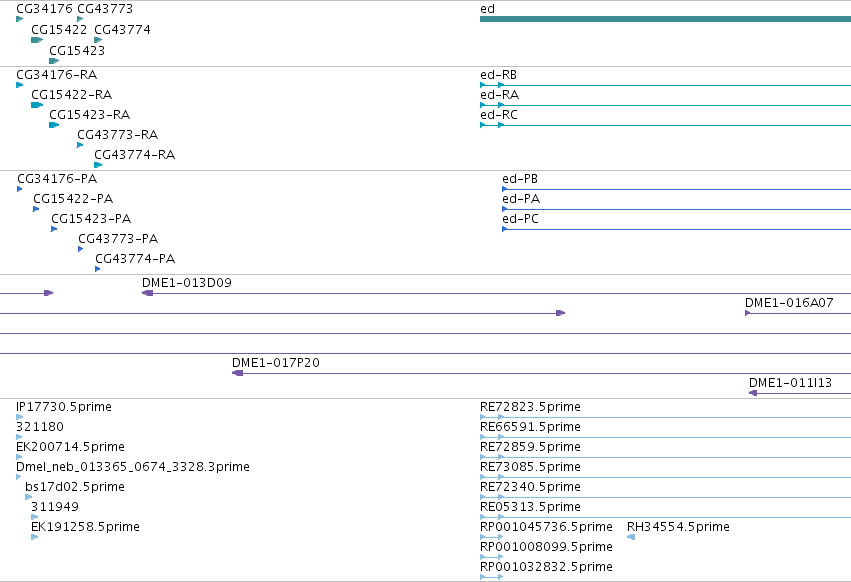Click the RP001045736.5prime EST glyph
The image size is (851, 582).
[x=492, y=537]
